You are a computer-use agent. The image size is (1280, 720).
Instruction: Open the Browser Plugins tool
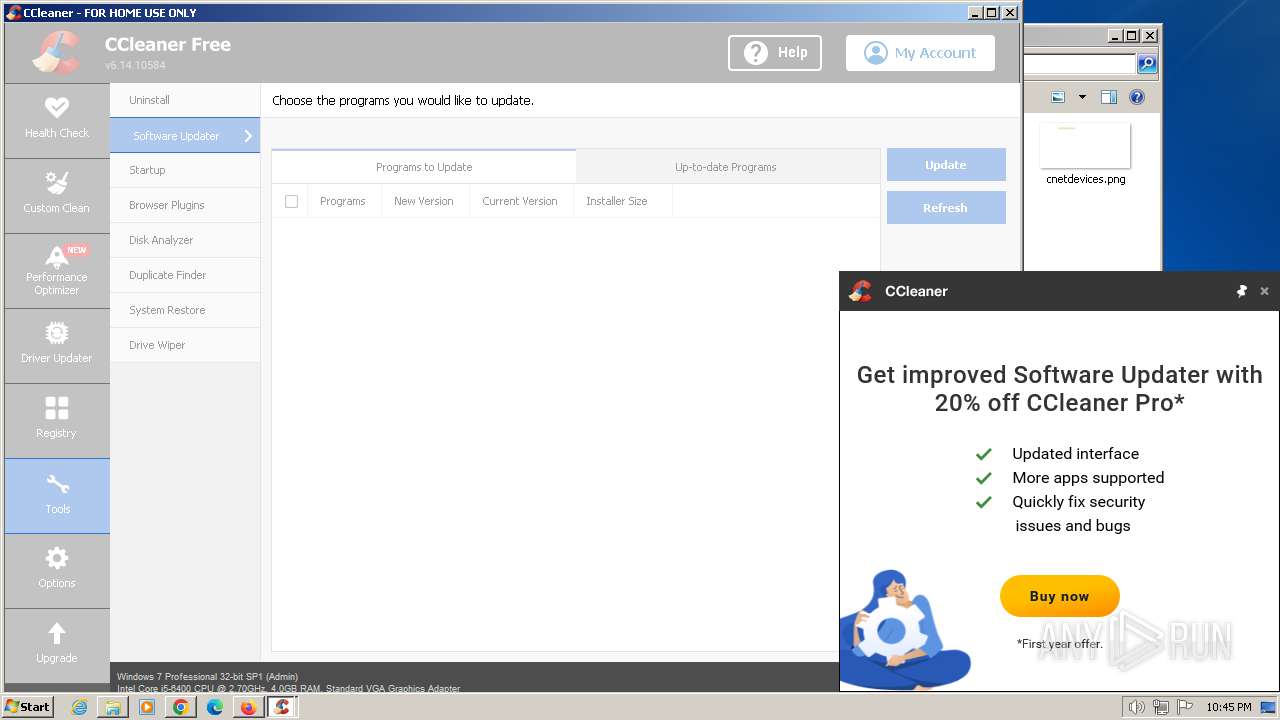(185, 205)
